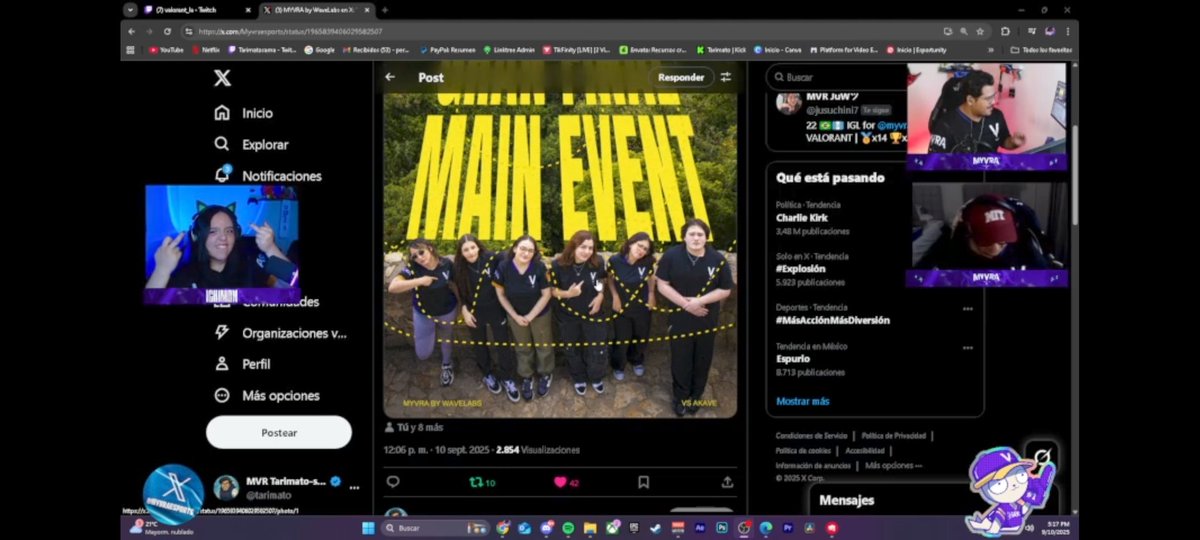1200x540 pixels.
Task: Open Premiere Pro from the taskbar
Action: [787, 528]
